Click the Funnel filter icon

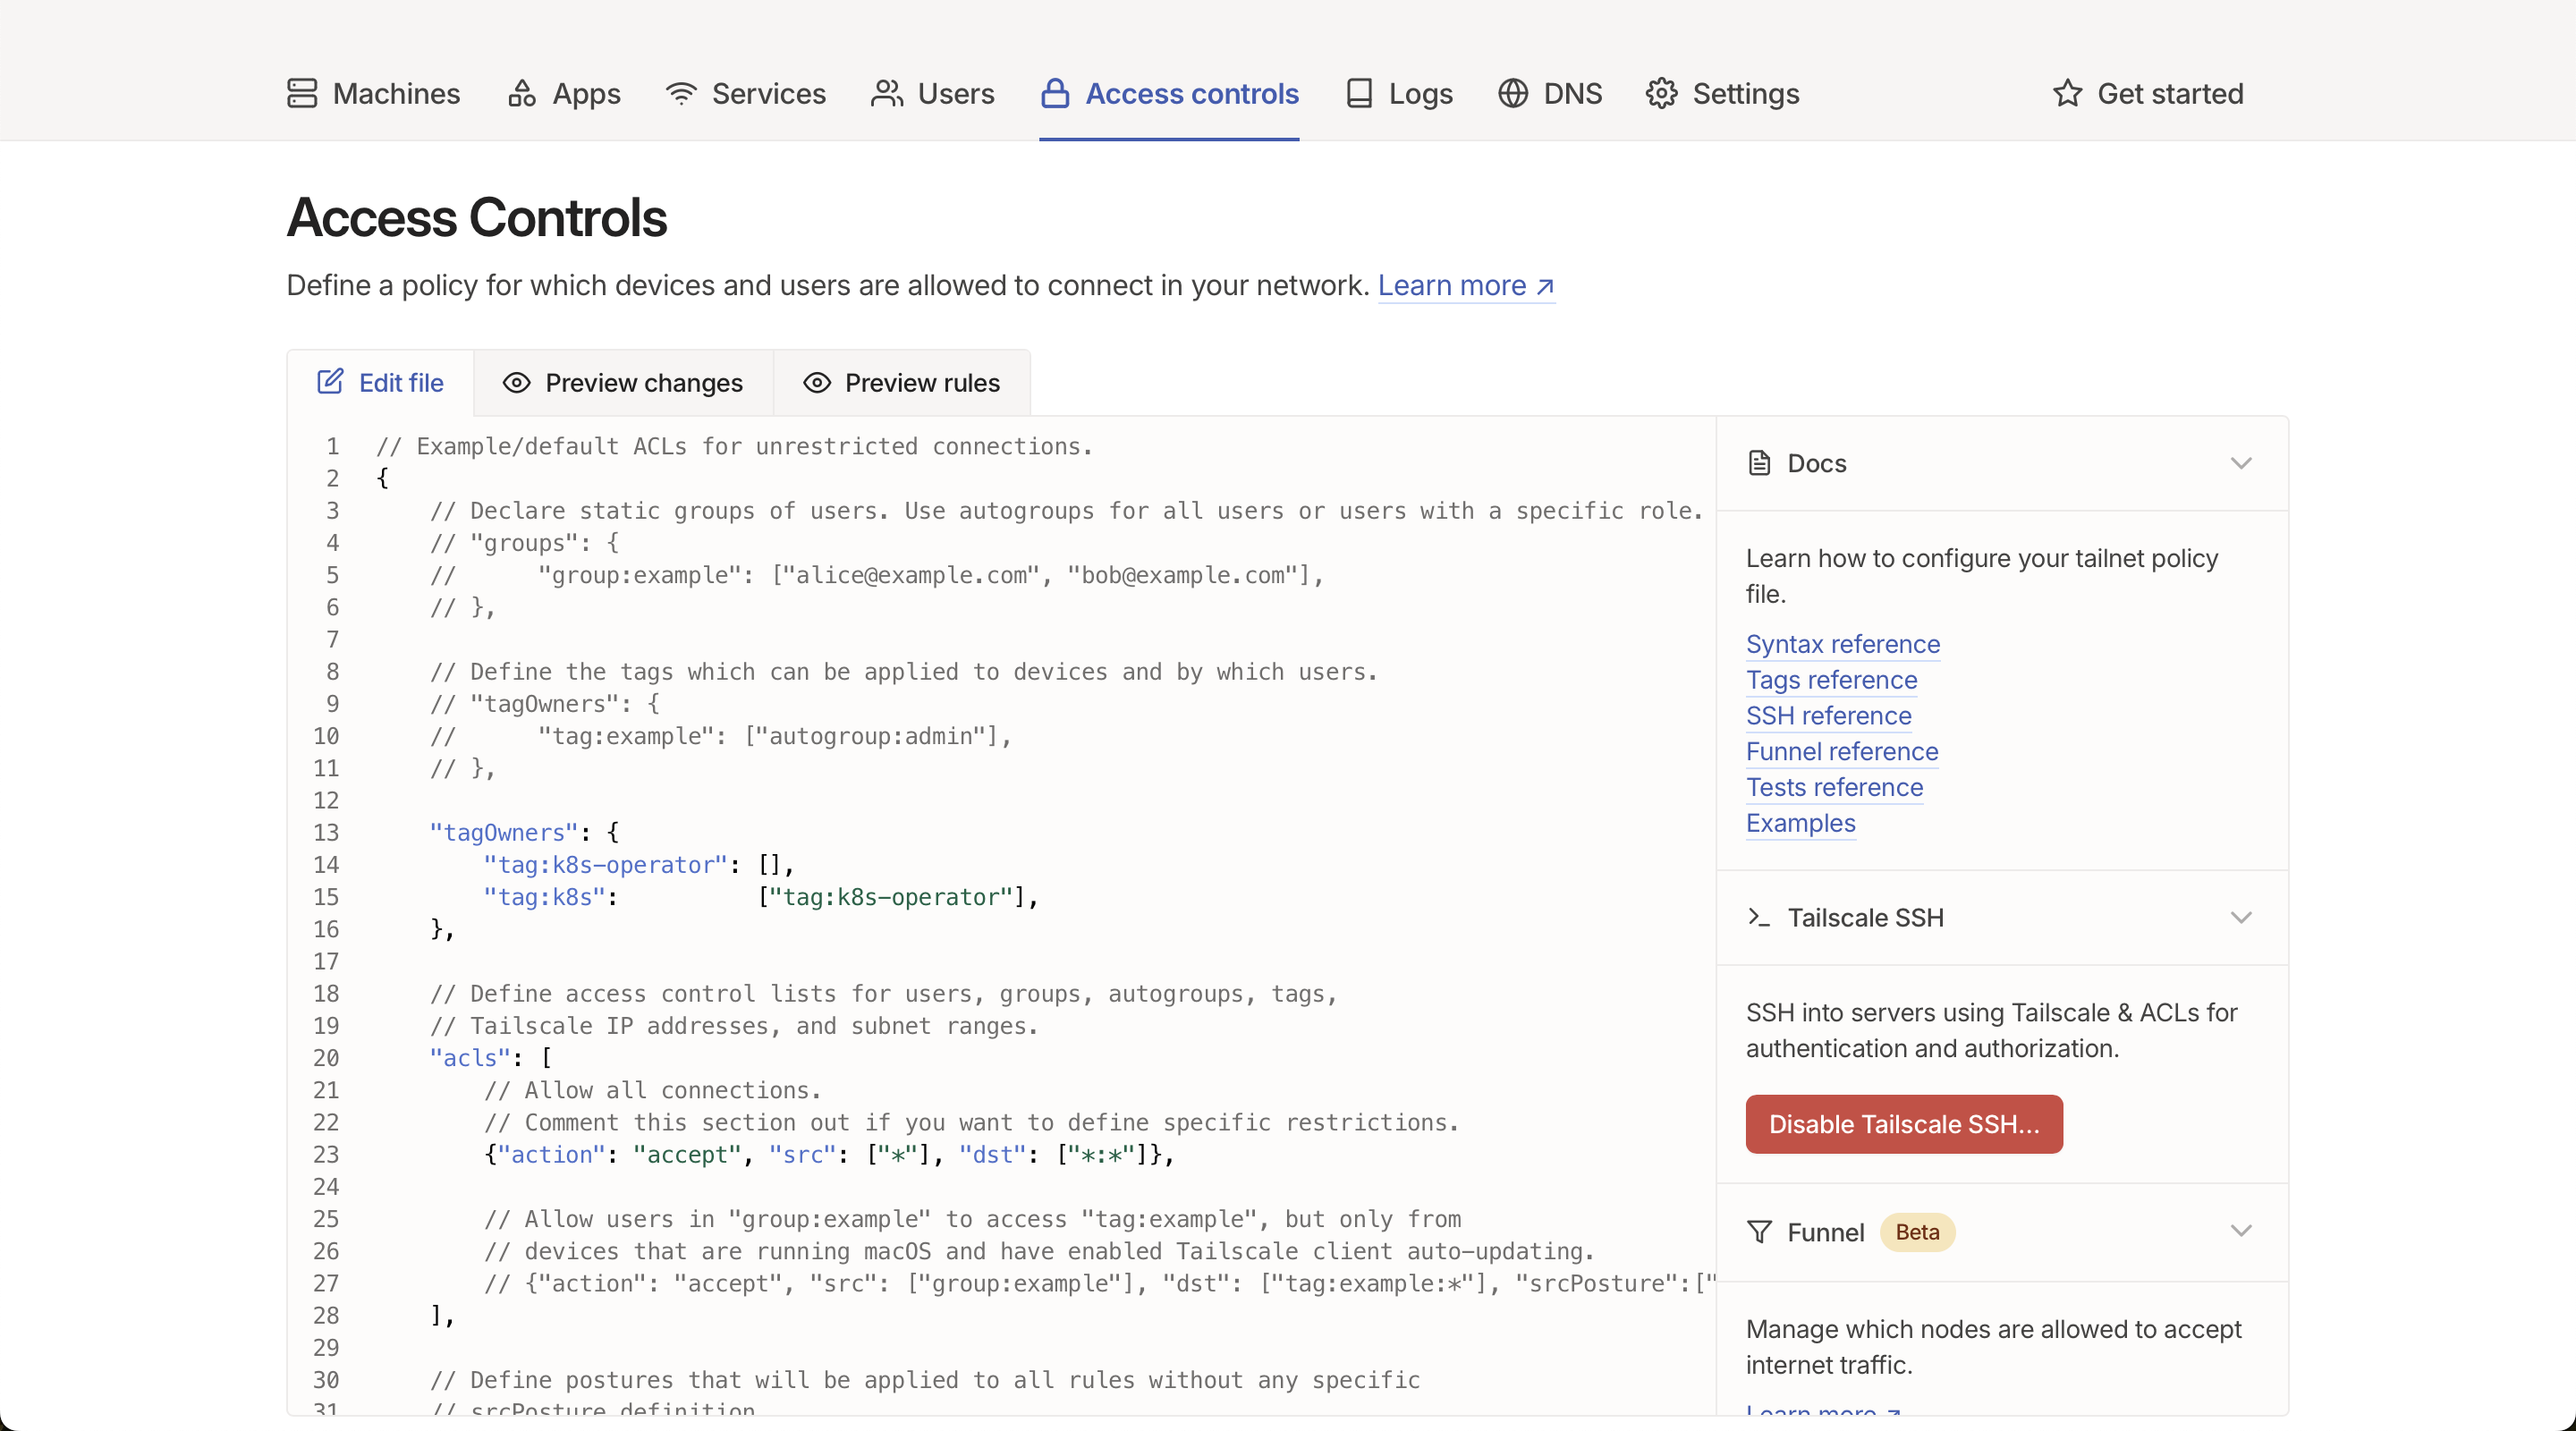pyautogui.click(x=1759, y=1231)
